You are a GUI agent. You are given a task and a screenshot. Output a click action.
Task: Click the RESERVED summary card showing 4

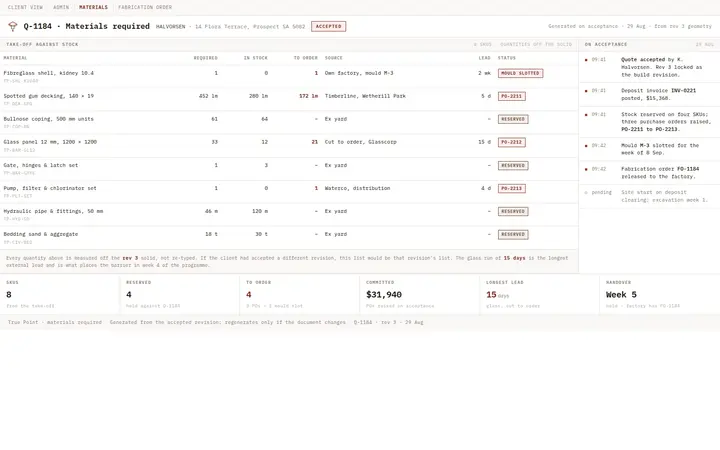pos(180,295)
